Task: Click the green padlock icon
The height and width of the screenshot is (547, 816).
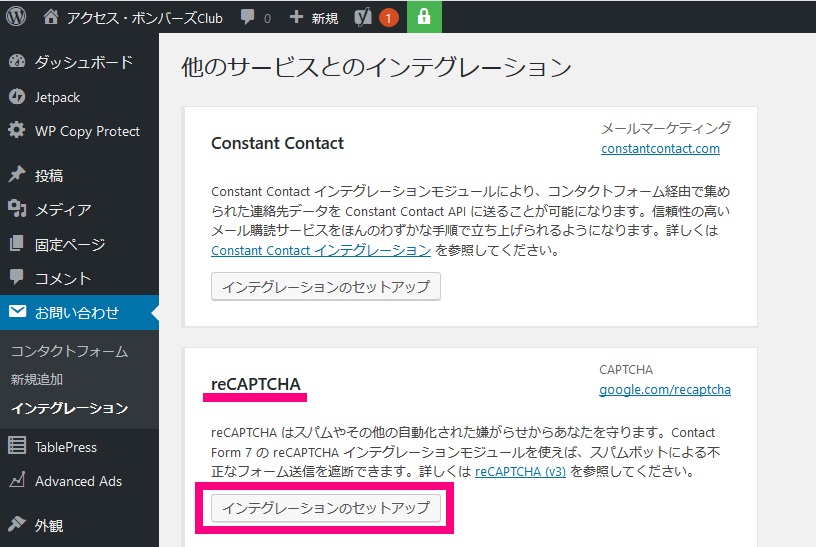Action: point(424,17)
